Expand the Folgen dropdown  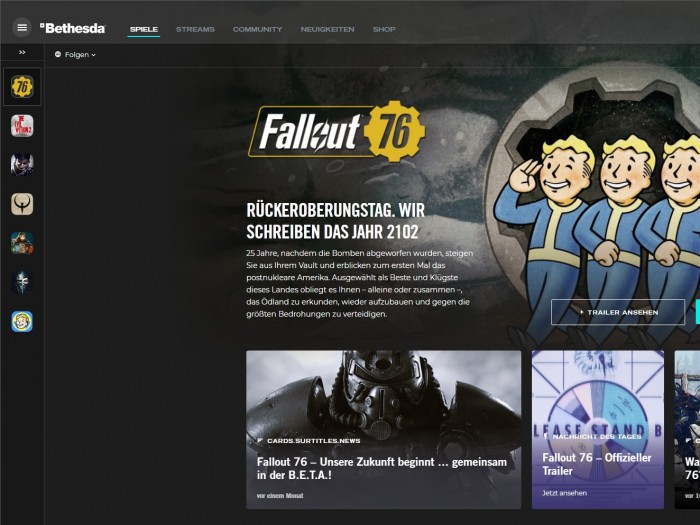point(76,55)
